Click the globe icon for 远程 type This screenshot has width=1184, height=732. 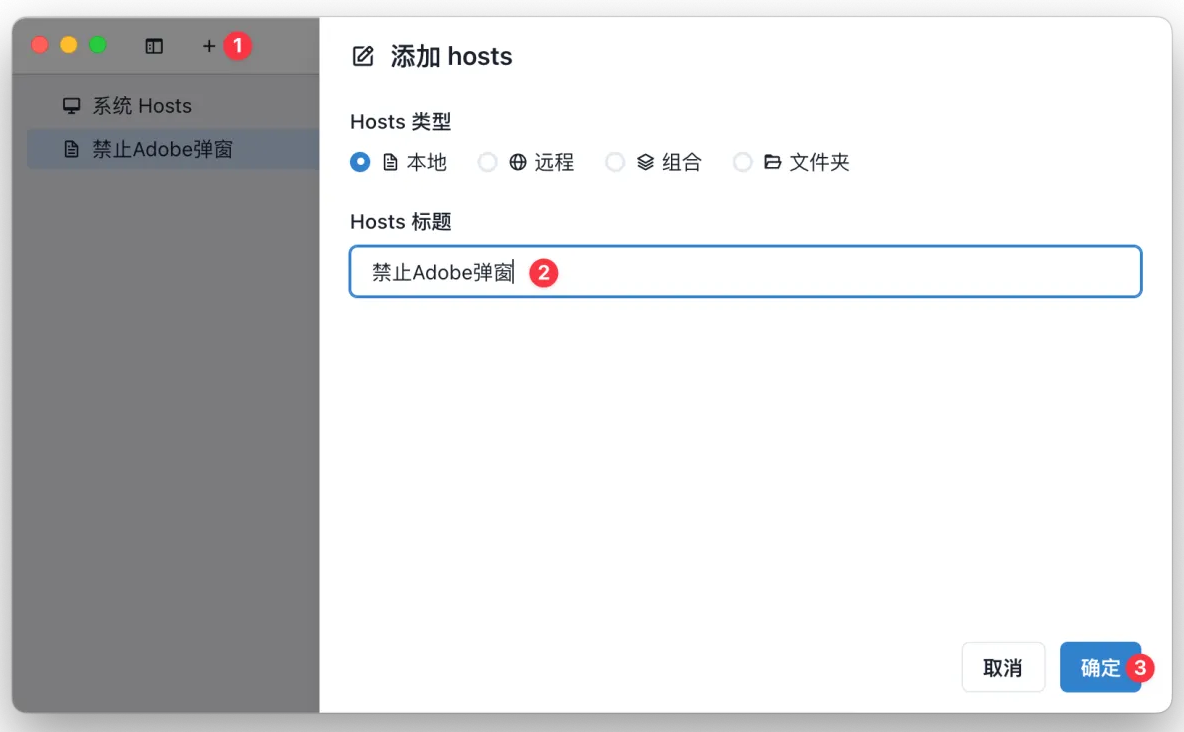[x=518, y=162]
